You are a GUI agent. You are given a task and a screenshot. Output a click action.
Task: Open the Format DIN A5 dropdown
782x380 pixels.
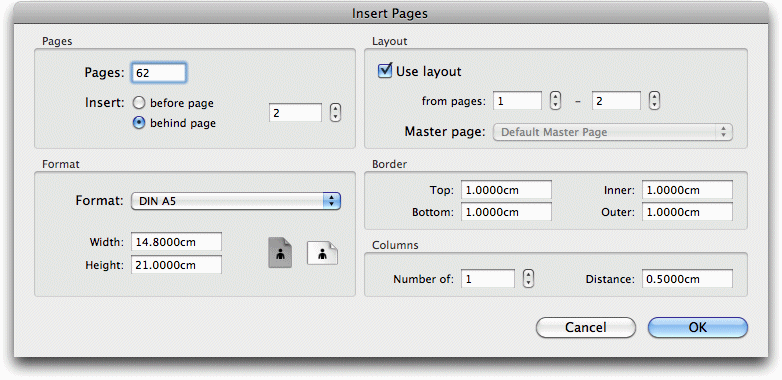pos(236,201)
